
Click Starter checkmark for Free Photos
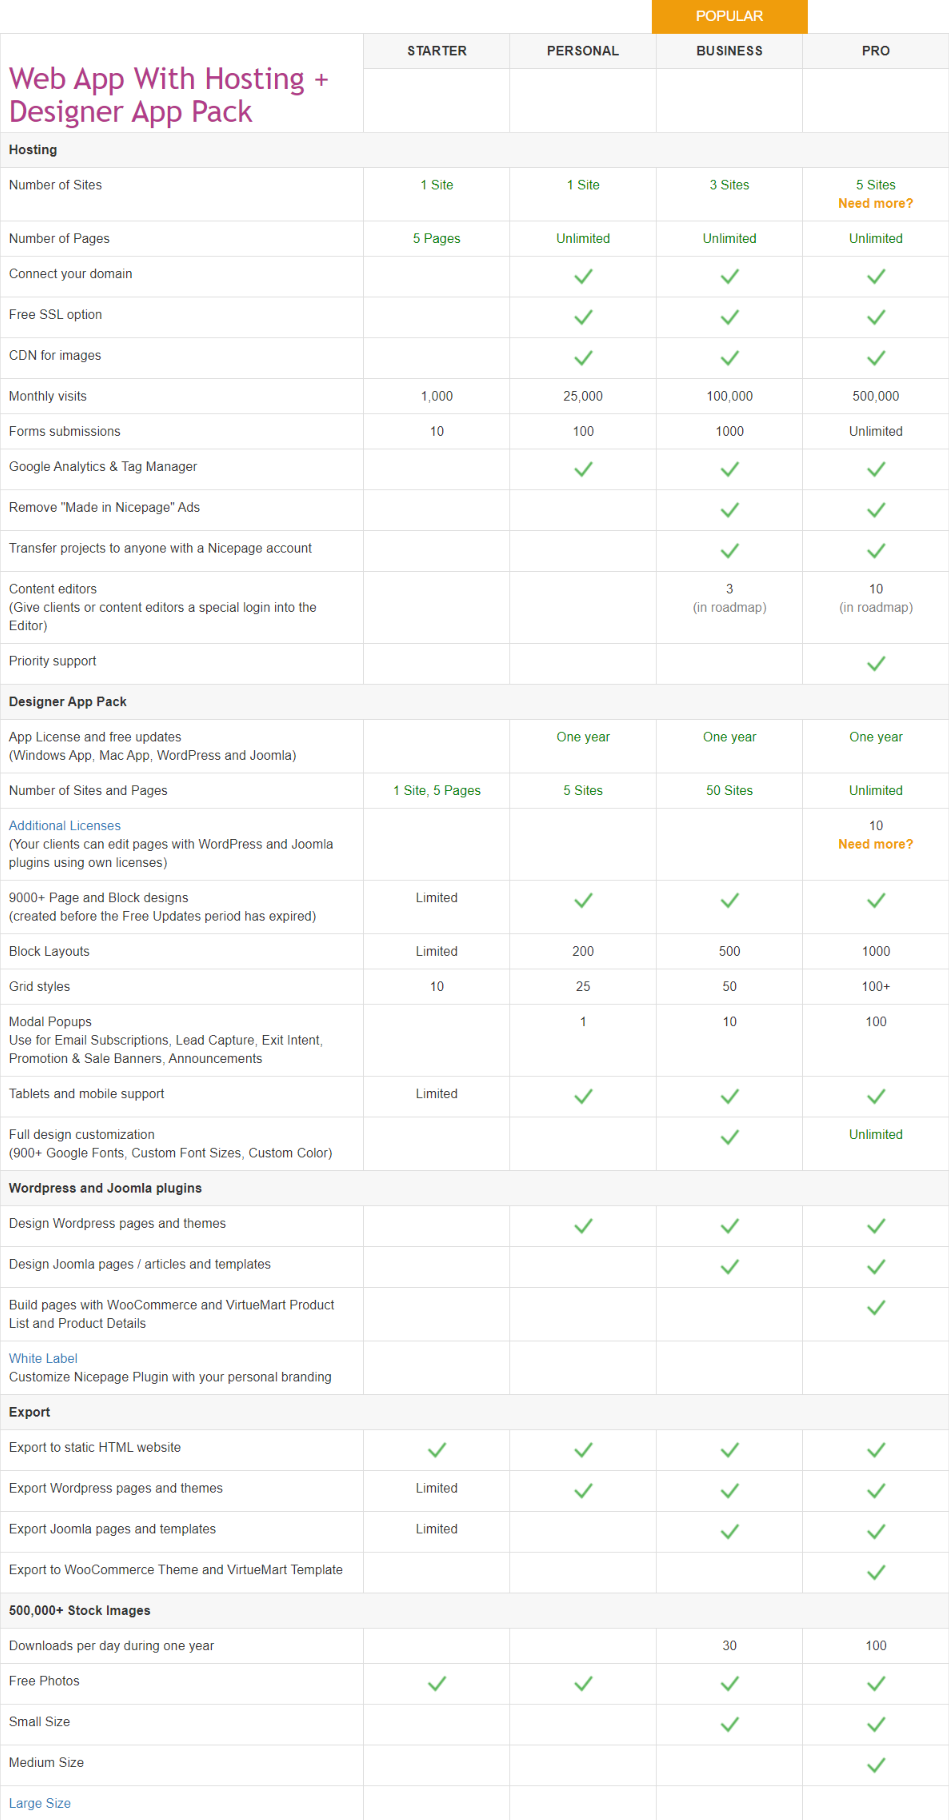point(437,1684)
